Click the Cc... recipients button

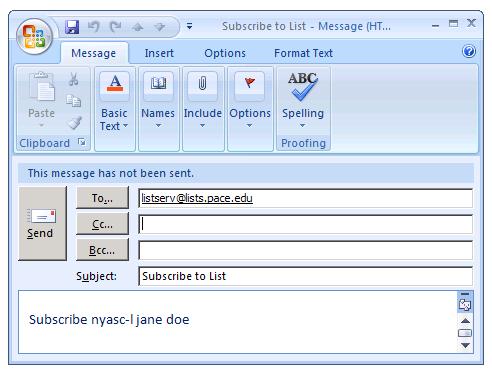(102, 224)
